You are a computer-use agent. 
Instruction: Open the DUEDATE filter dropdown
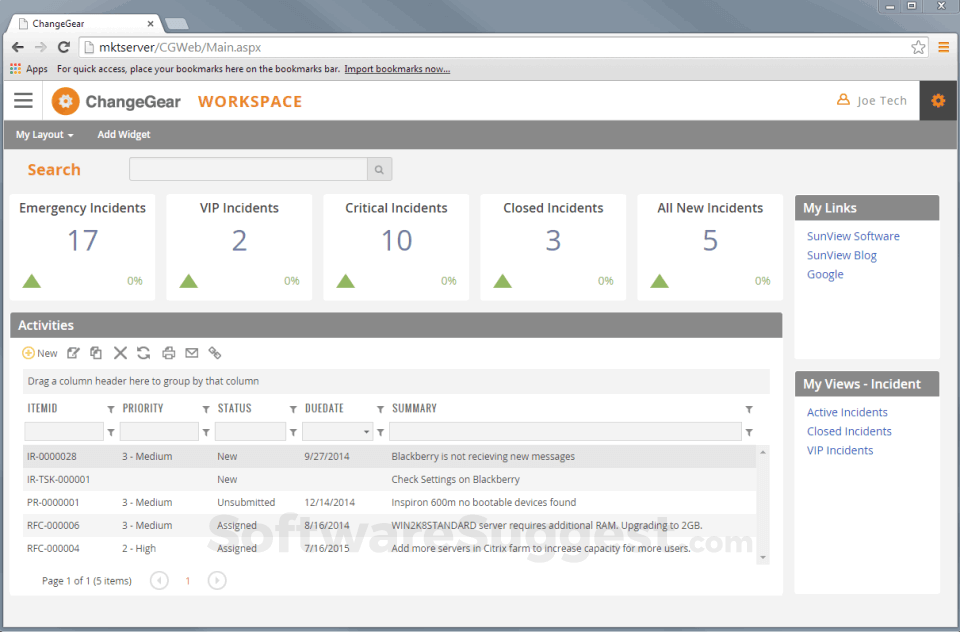click(367, 432)
